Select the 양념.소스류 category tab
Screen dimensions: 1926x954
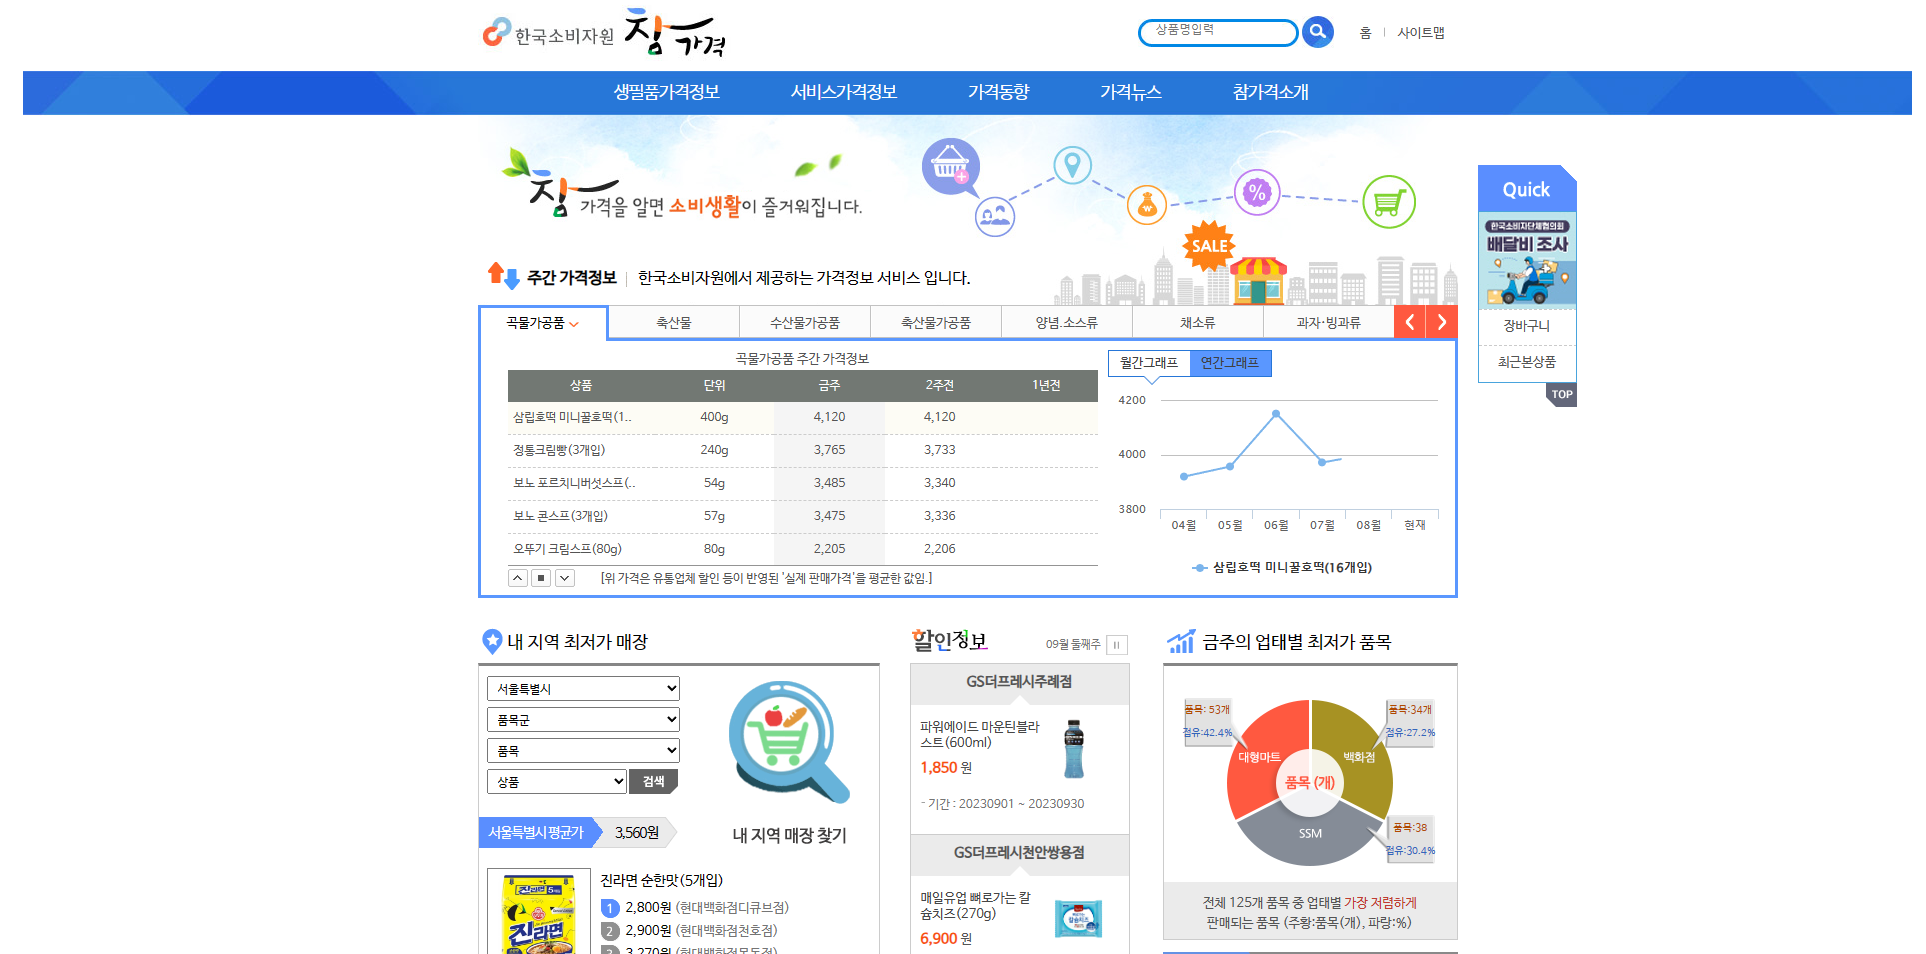coord(1067,323)
